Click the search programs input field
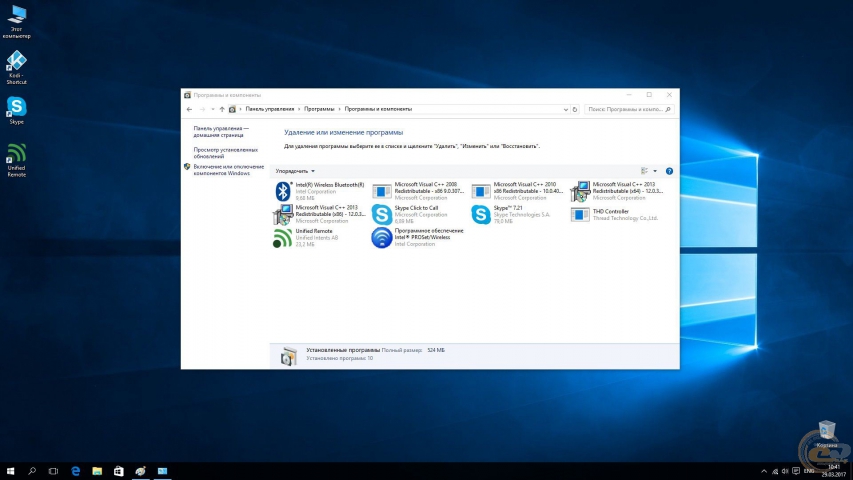Image resolution: width=853 pixels, height=480 pixels. (623, 108)
